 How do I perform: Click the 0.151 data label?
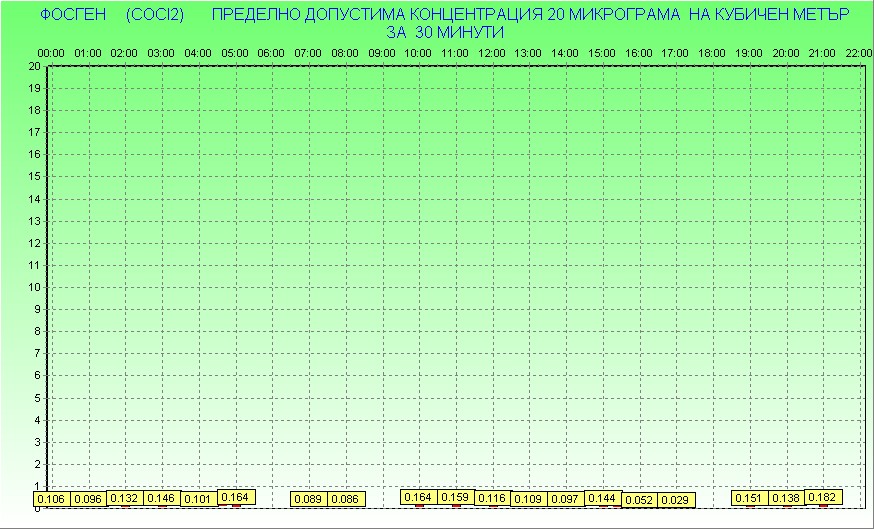(749, 498)
